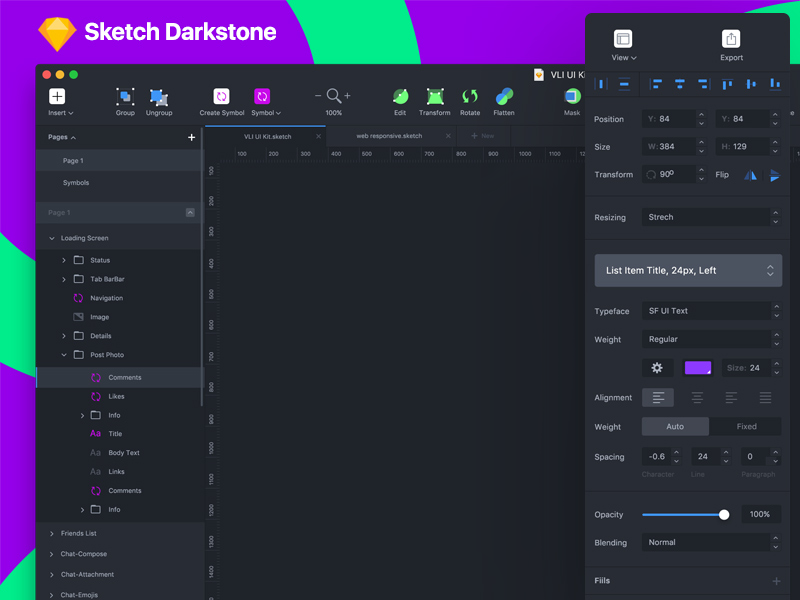
Task: Click the purple text color swatch
Action: click(x=697, y=368)
